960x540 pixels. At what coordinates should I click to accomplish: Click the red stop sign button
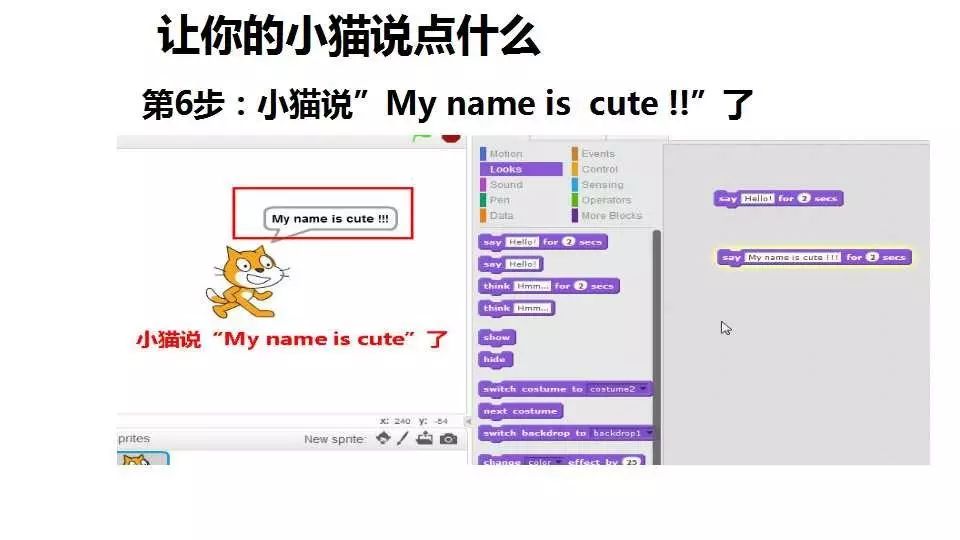coord(451,138)
